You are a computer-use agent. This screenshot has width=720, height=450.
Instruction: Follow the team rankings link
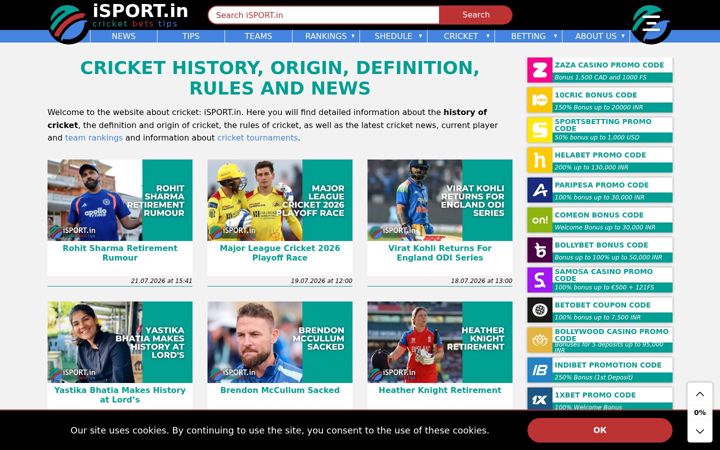pos(94,138)
